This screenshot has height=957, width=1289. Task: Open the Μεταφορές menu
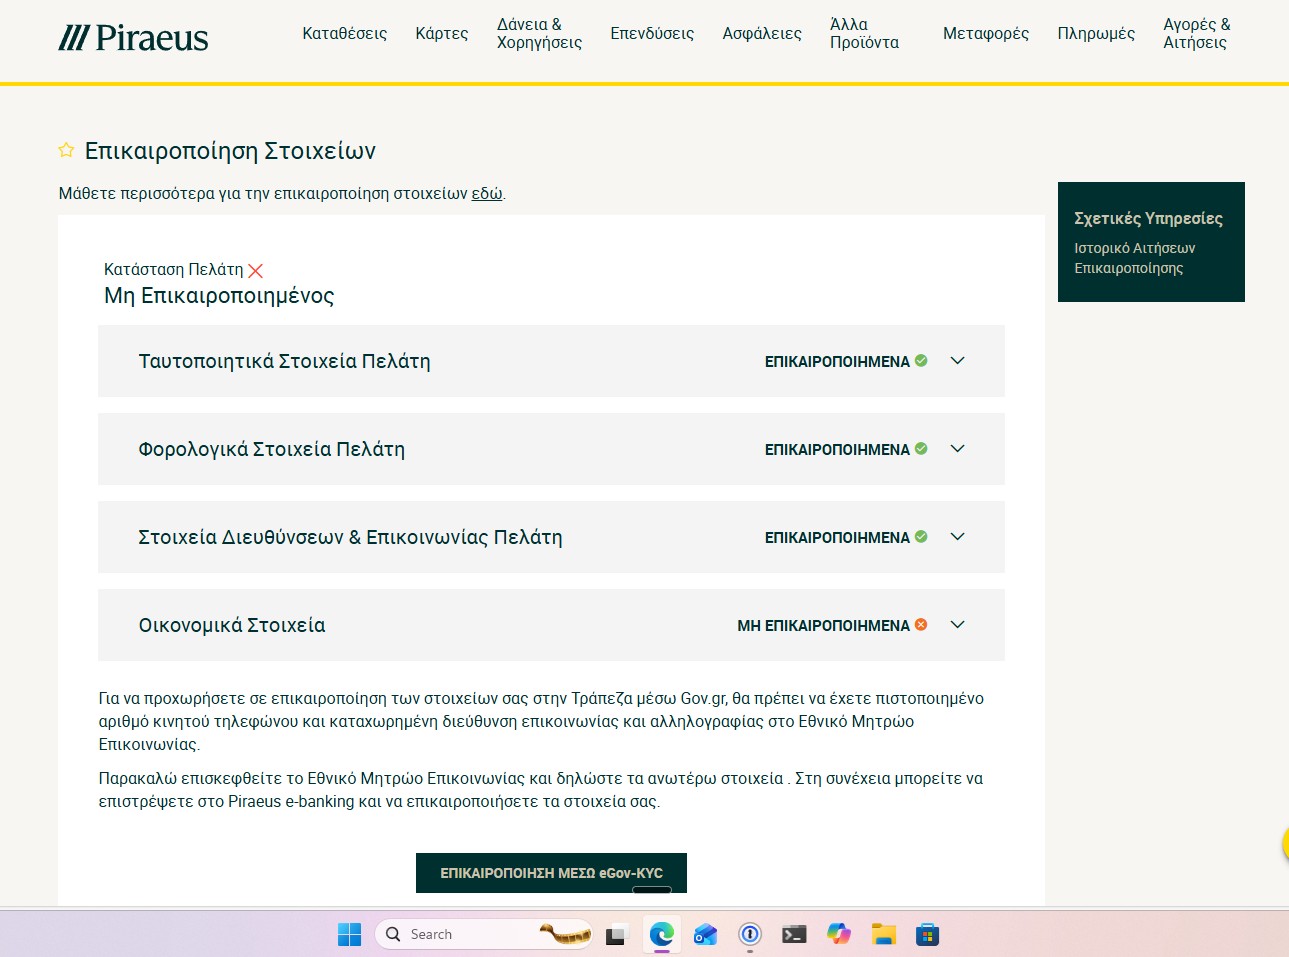pyautogui.click(x=985, y=33)
